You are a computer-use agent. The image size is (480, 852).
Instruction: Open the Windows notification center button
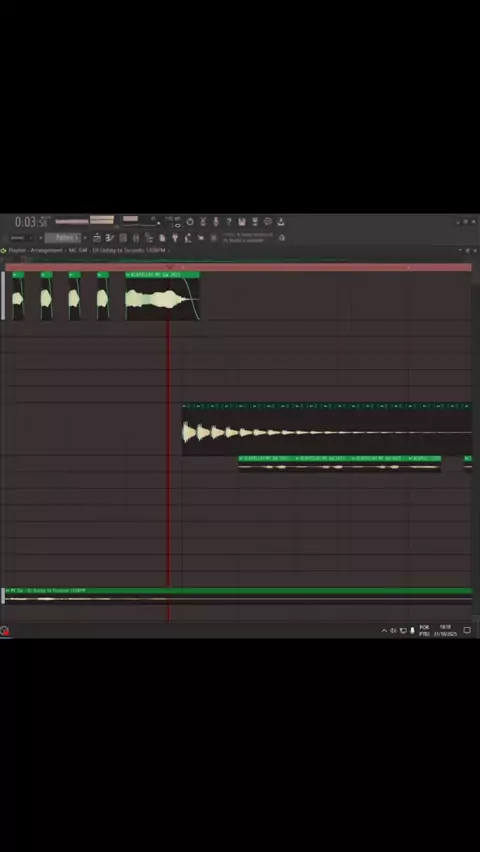(x=467, y=631)
